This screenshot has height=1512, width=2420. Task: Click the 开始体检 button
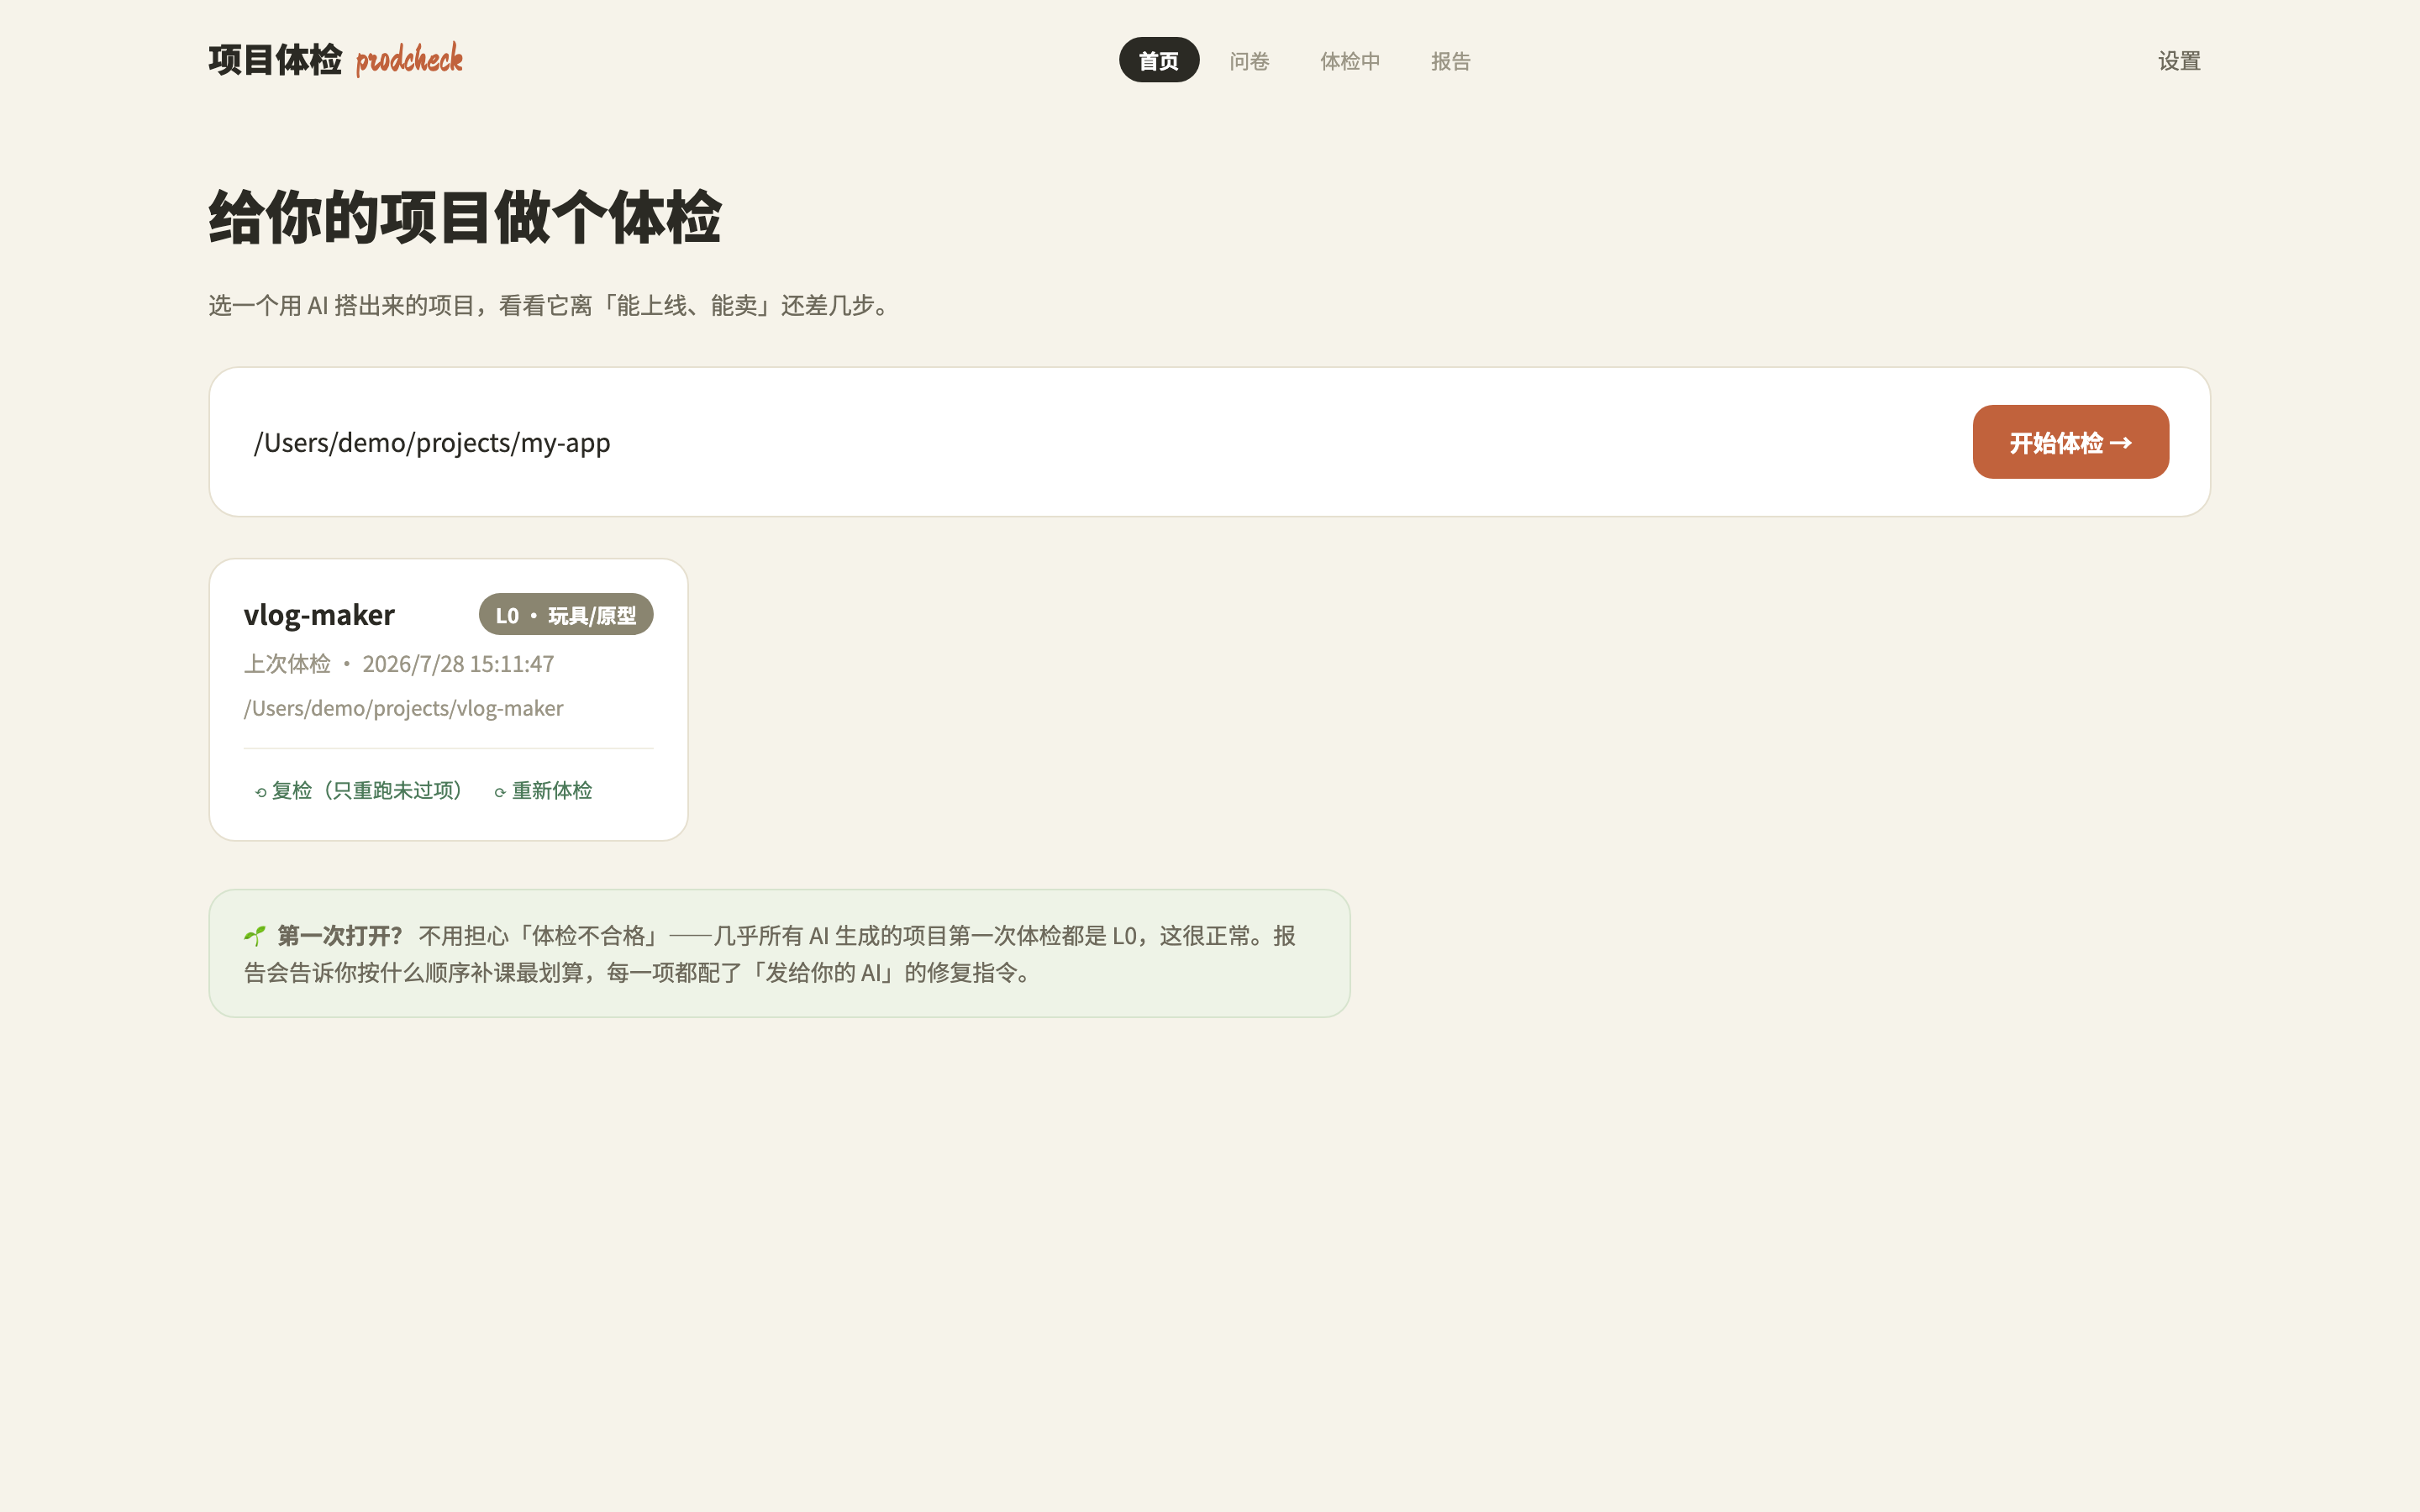pos(2070,442)
